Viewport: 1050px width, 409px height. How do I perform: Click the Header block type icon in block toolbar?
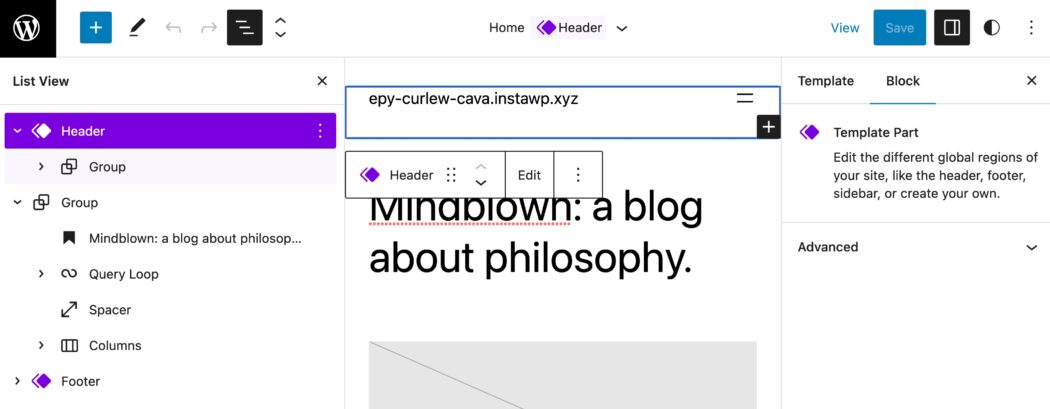[x=370, y=175]
